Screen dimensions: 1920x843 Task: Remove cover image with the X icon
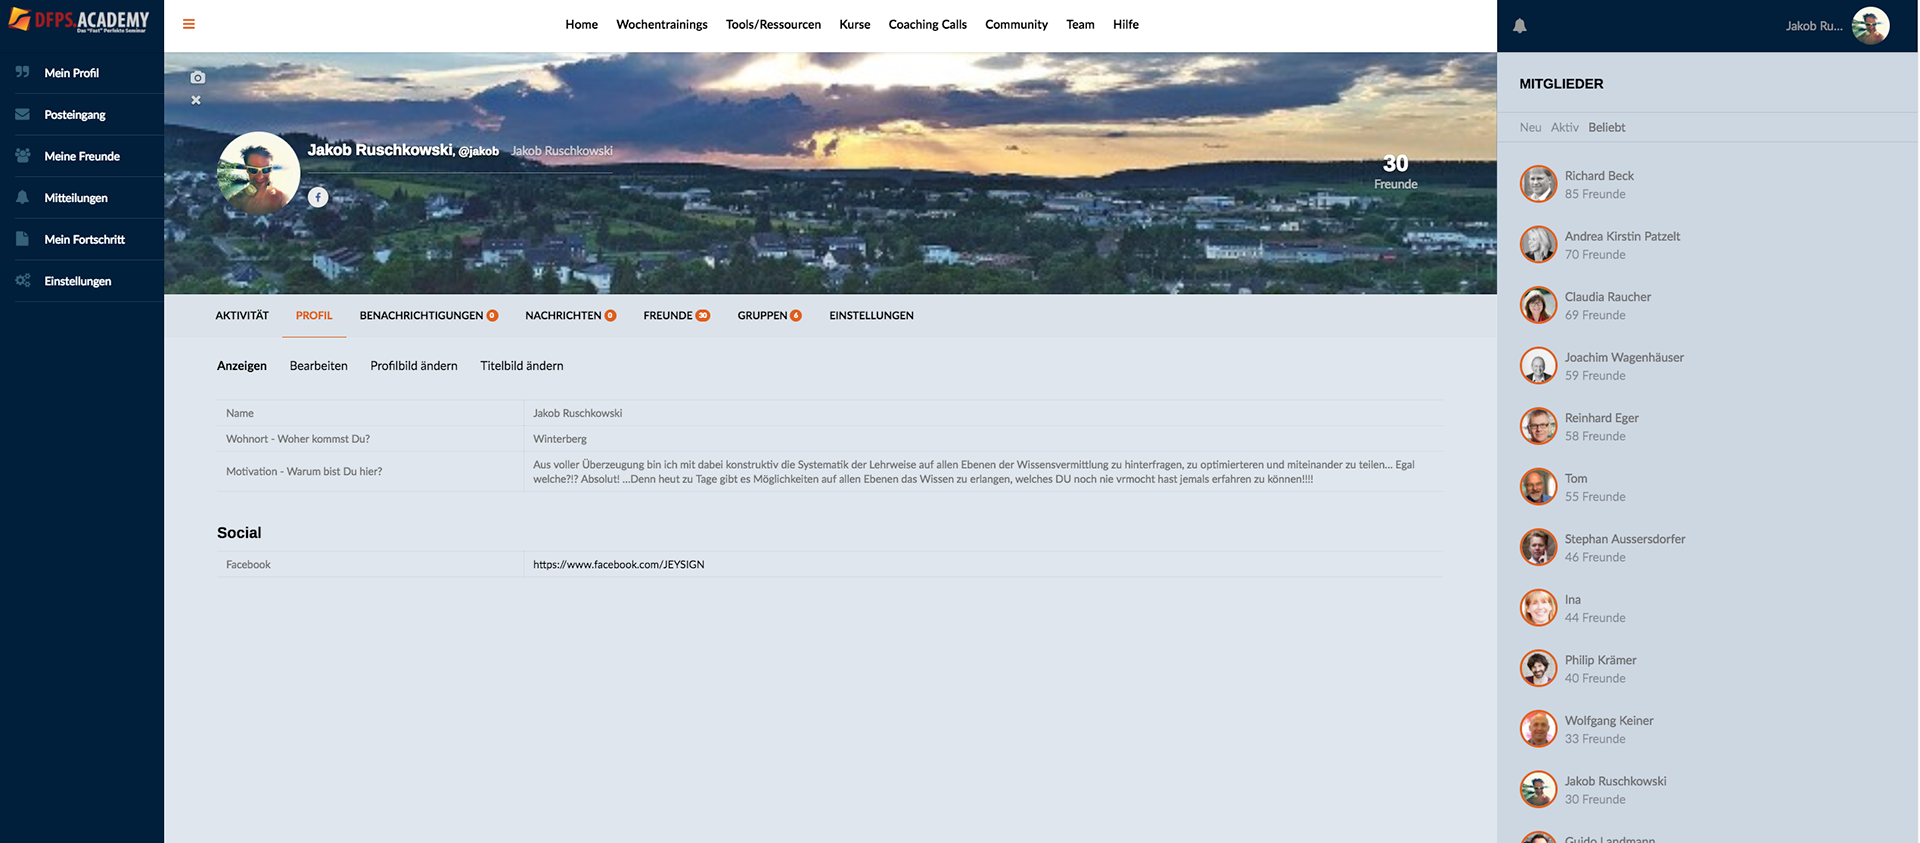196,100
